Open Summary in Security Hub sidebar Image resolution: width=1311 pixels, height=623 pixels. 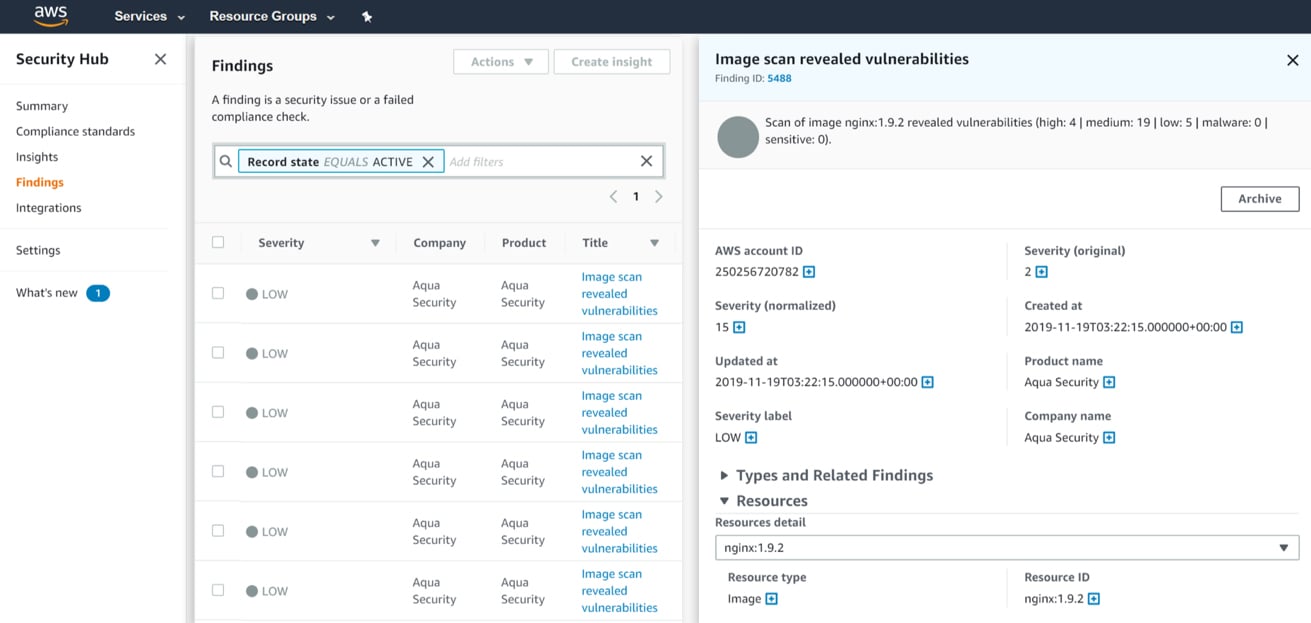tap(42, 106)
